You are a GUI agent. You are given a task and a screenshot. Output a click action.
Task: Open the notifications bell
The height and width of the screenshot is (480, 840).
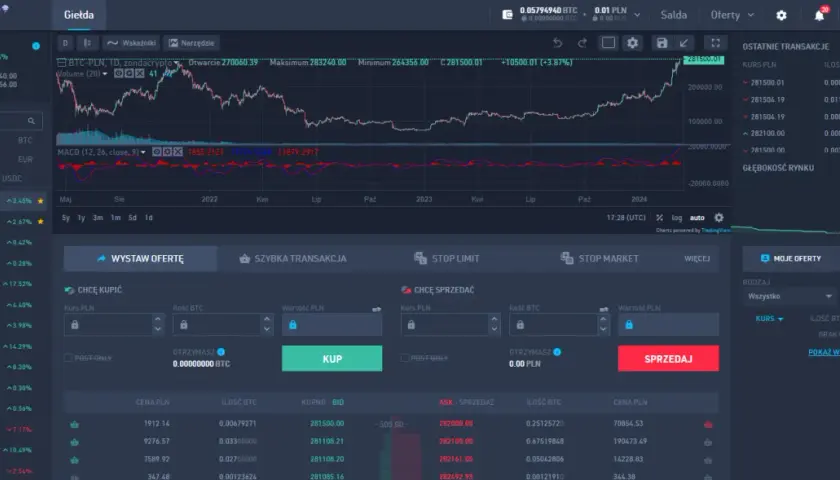[819, 16]
